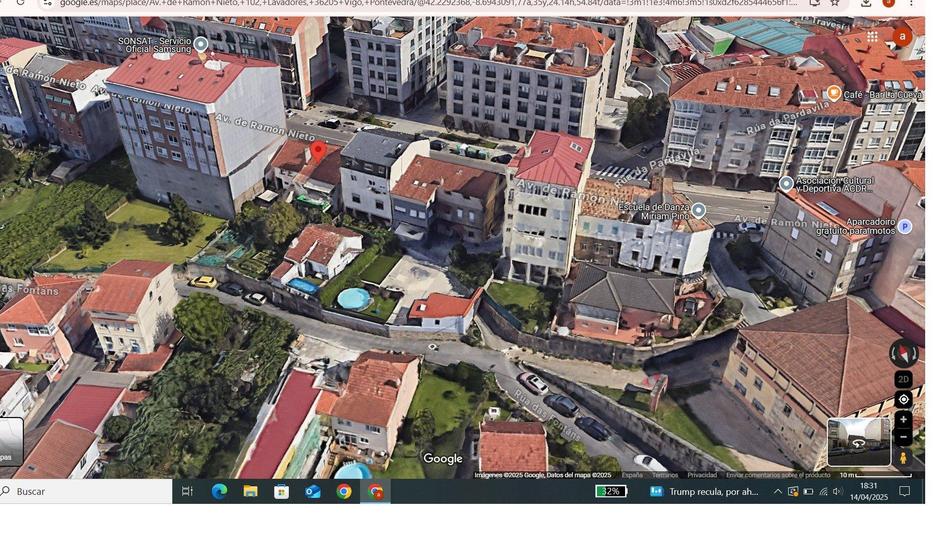Viewport: 948px width, 542px height.
Task: Expand the hidden system tray icons
Action: [777, 491]
